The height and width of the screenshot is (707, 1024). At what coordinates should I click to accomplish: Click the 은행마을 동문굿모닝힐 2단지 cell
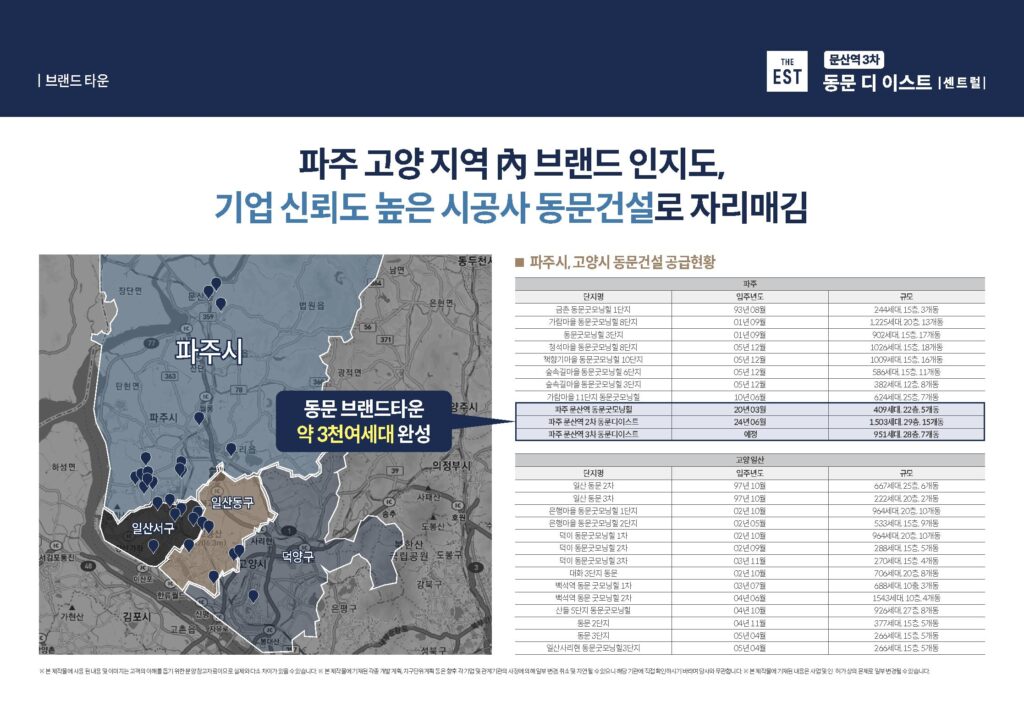coord(593,523)
